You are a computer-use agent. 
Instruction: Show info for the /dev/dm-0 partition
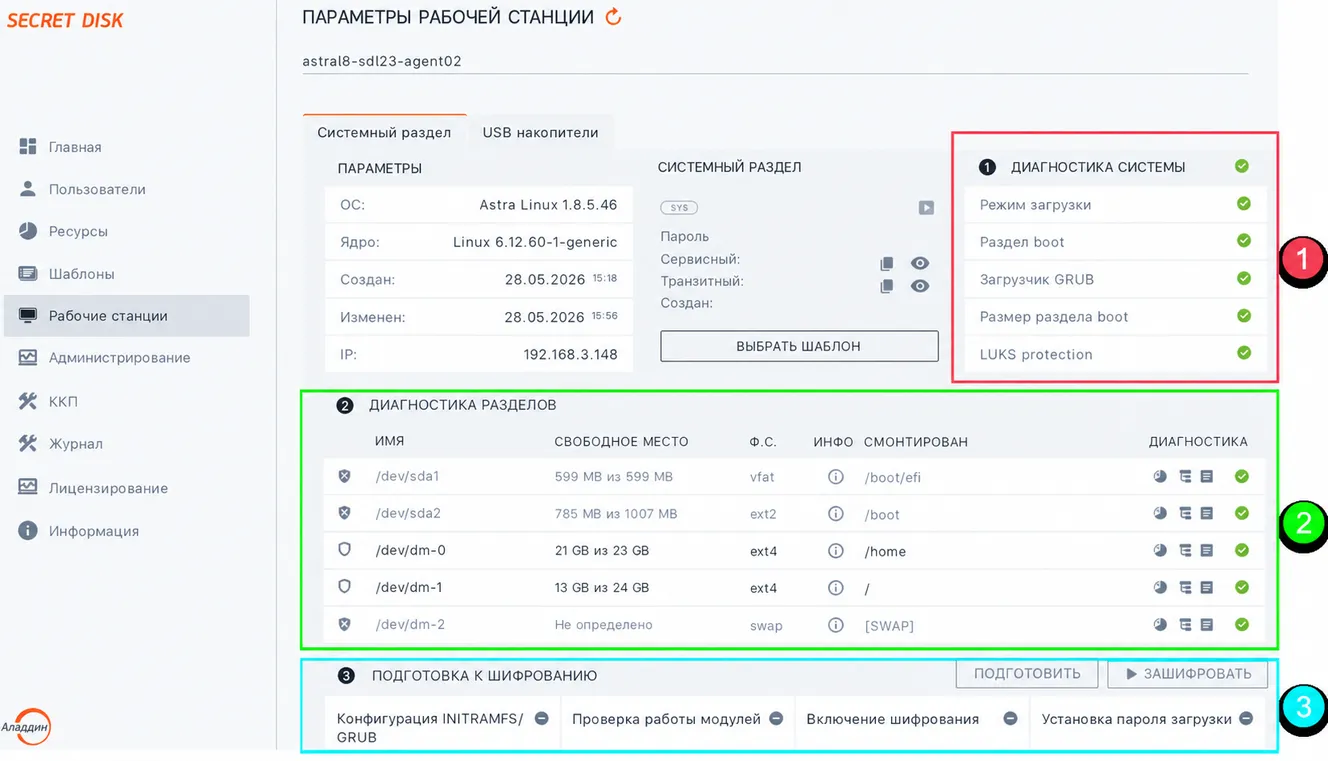click(x=836, y=551)
